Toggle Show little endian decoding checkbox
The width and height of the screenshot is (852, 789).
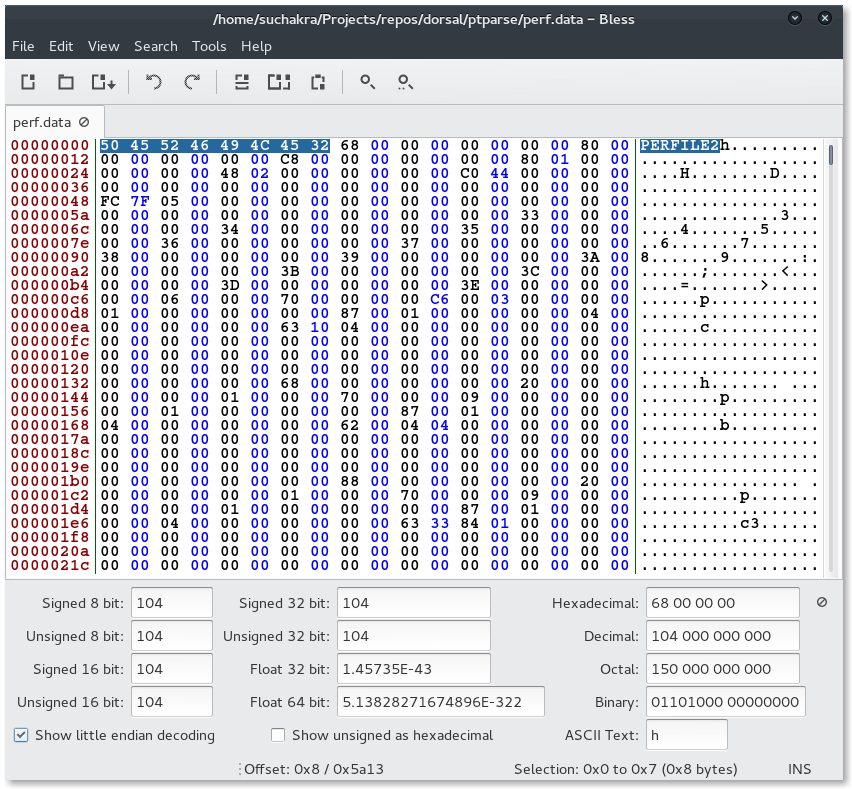(x=21, y=735)
